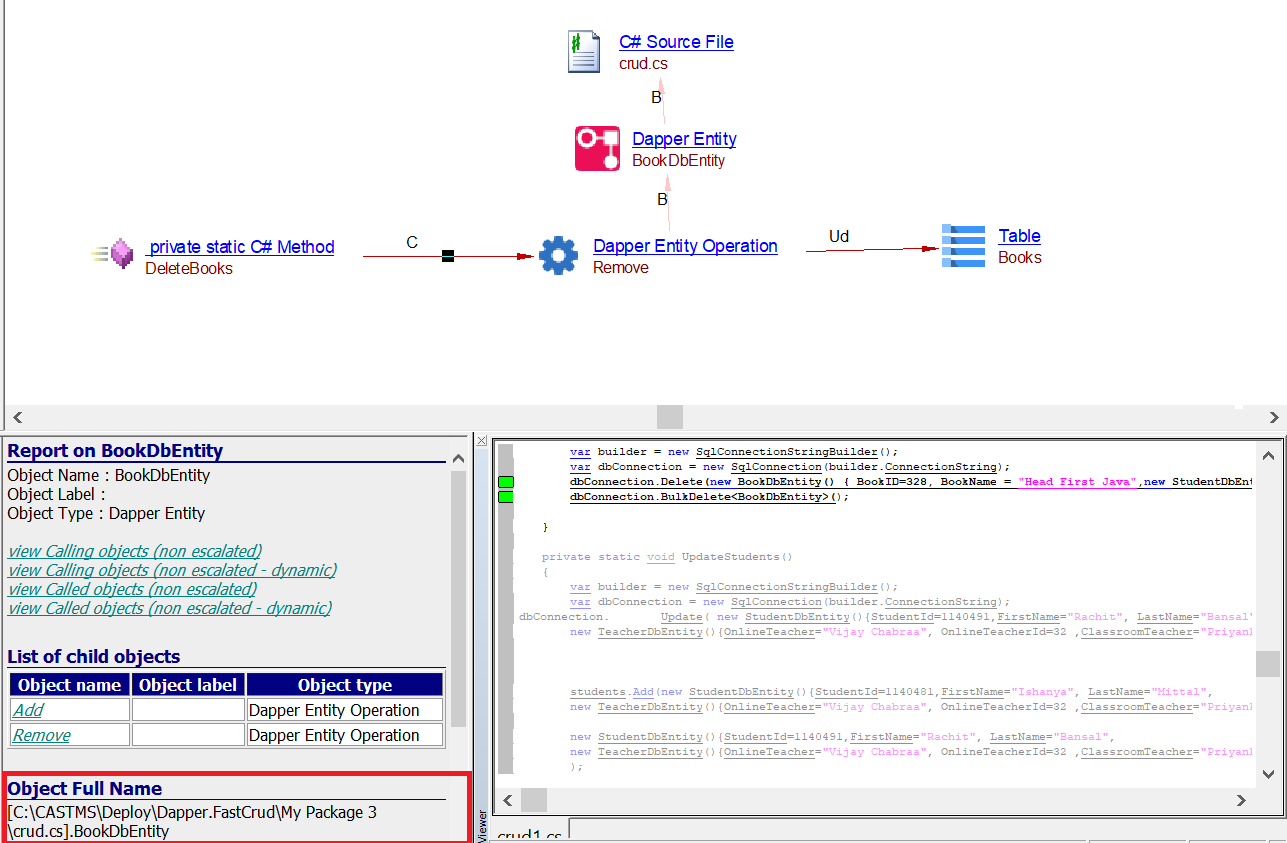Screen dimensions: 1287x843
Task: Open the C# Source File link
Action: point(676,42)
